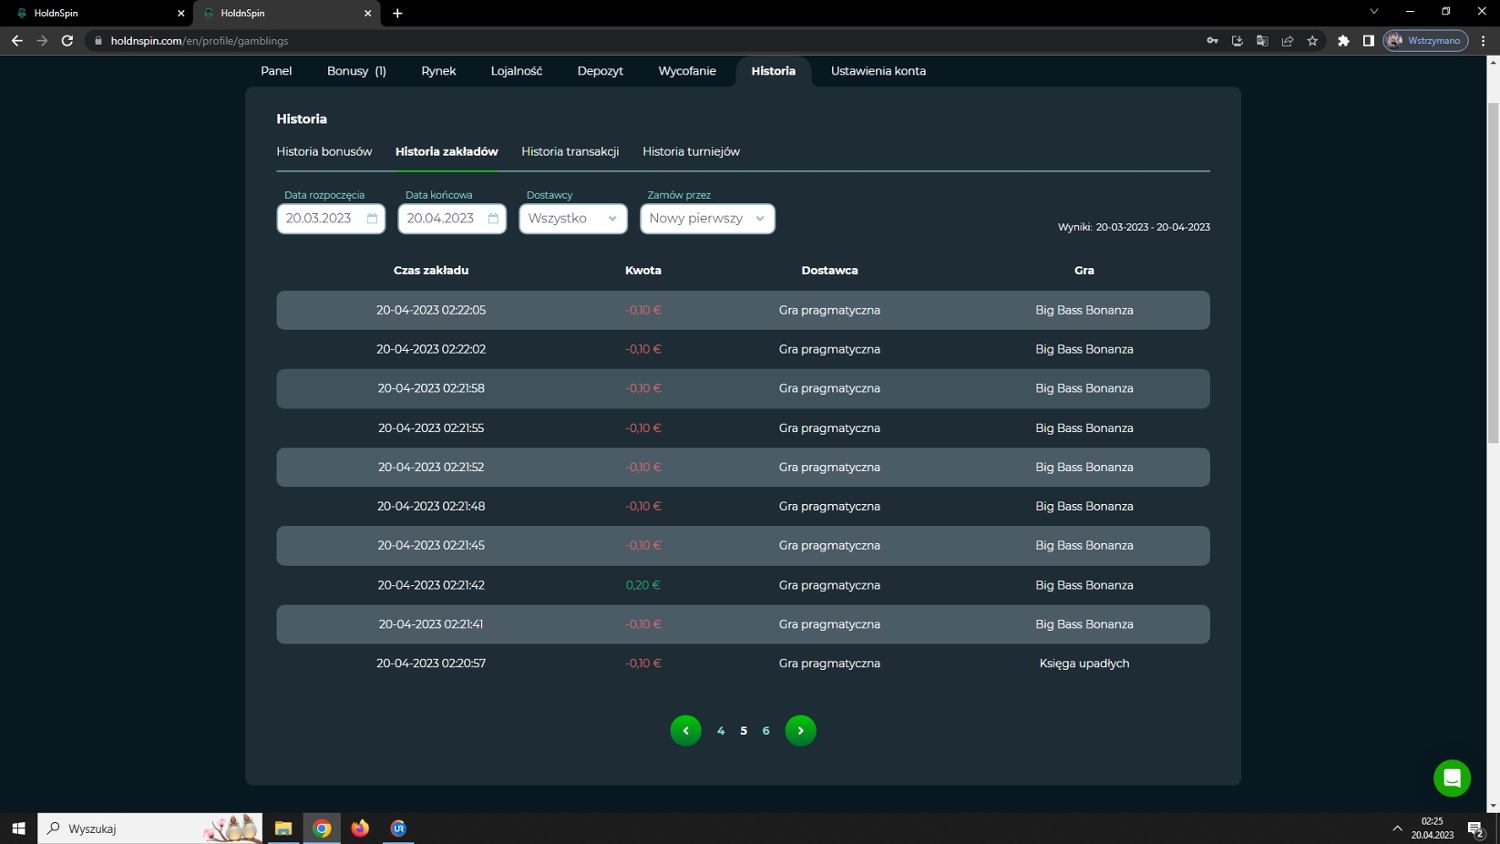Open Windows Start menu
Image resolution: width=1500 pixels, height=844 pixels.
coord(18,828)
